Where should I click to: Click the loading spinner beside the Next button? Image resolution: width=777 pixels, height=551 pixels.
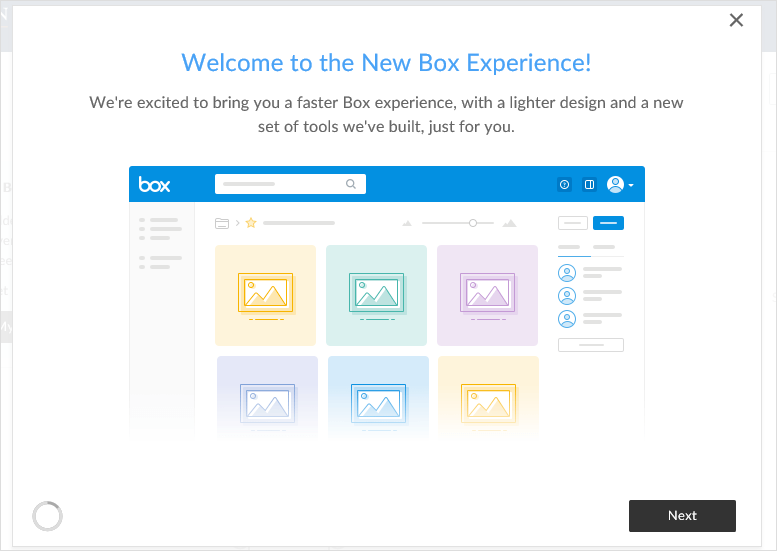tap(48, 516)
